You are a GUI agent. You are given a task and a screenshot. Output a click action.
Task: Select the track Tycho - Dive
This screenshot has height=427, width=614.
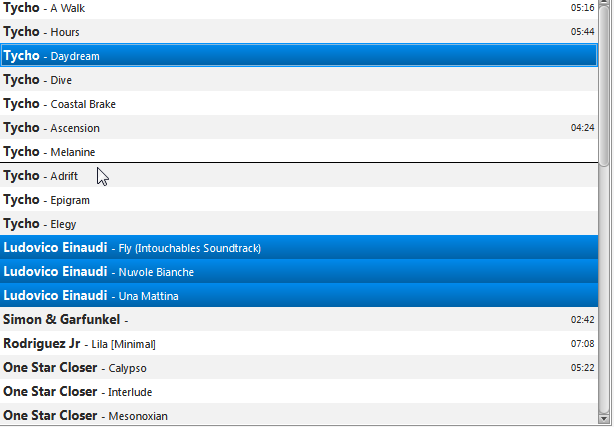pos(299,80)
